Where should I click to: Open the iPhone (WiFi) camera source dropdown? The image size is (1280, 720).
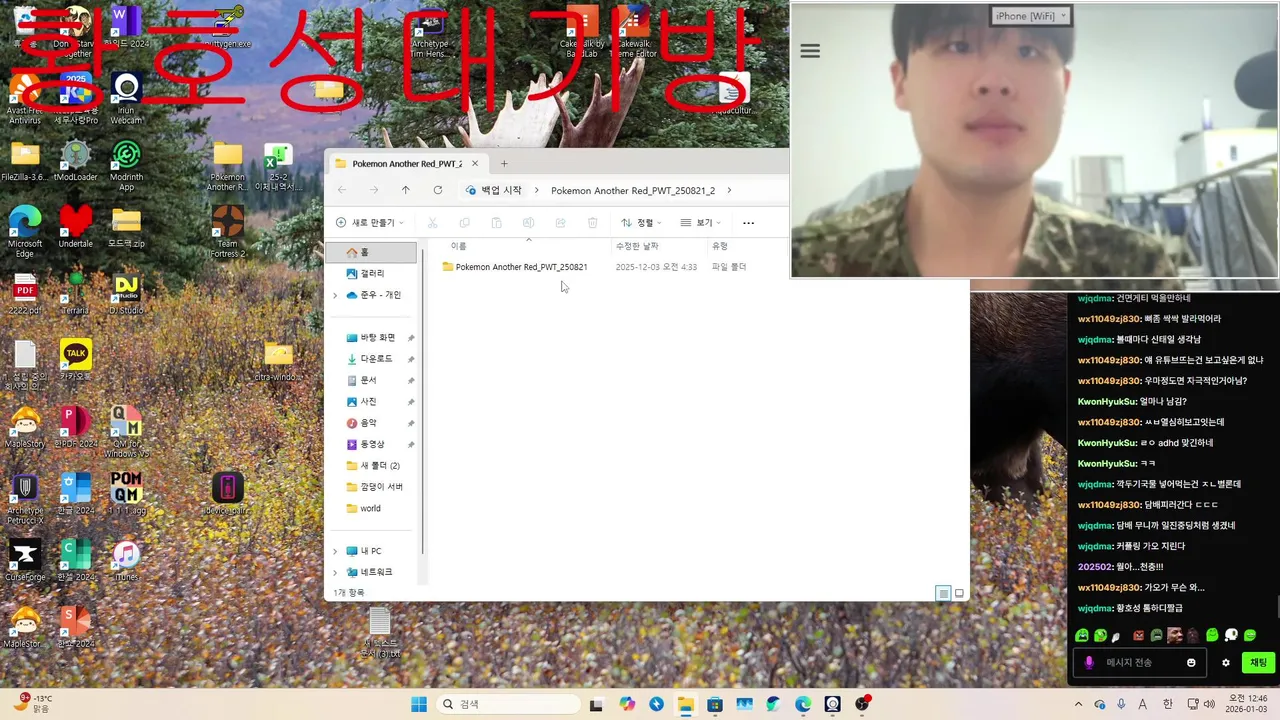1031,15
